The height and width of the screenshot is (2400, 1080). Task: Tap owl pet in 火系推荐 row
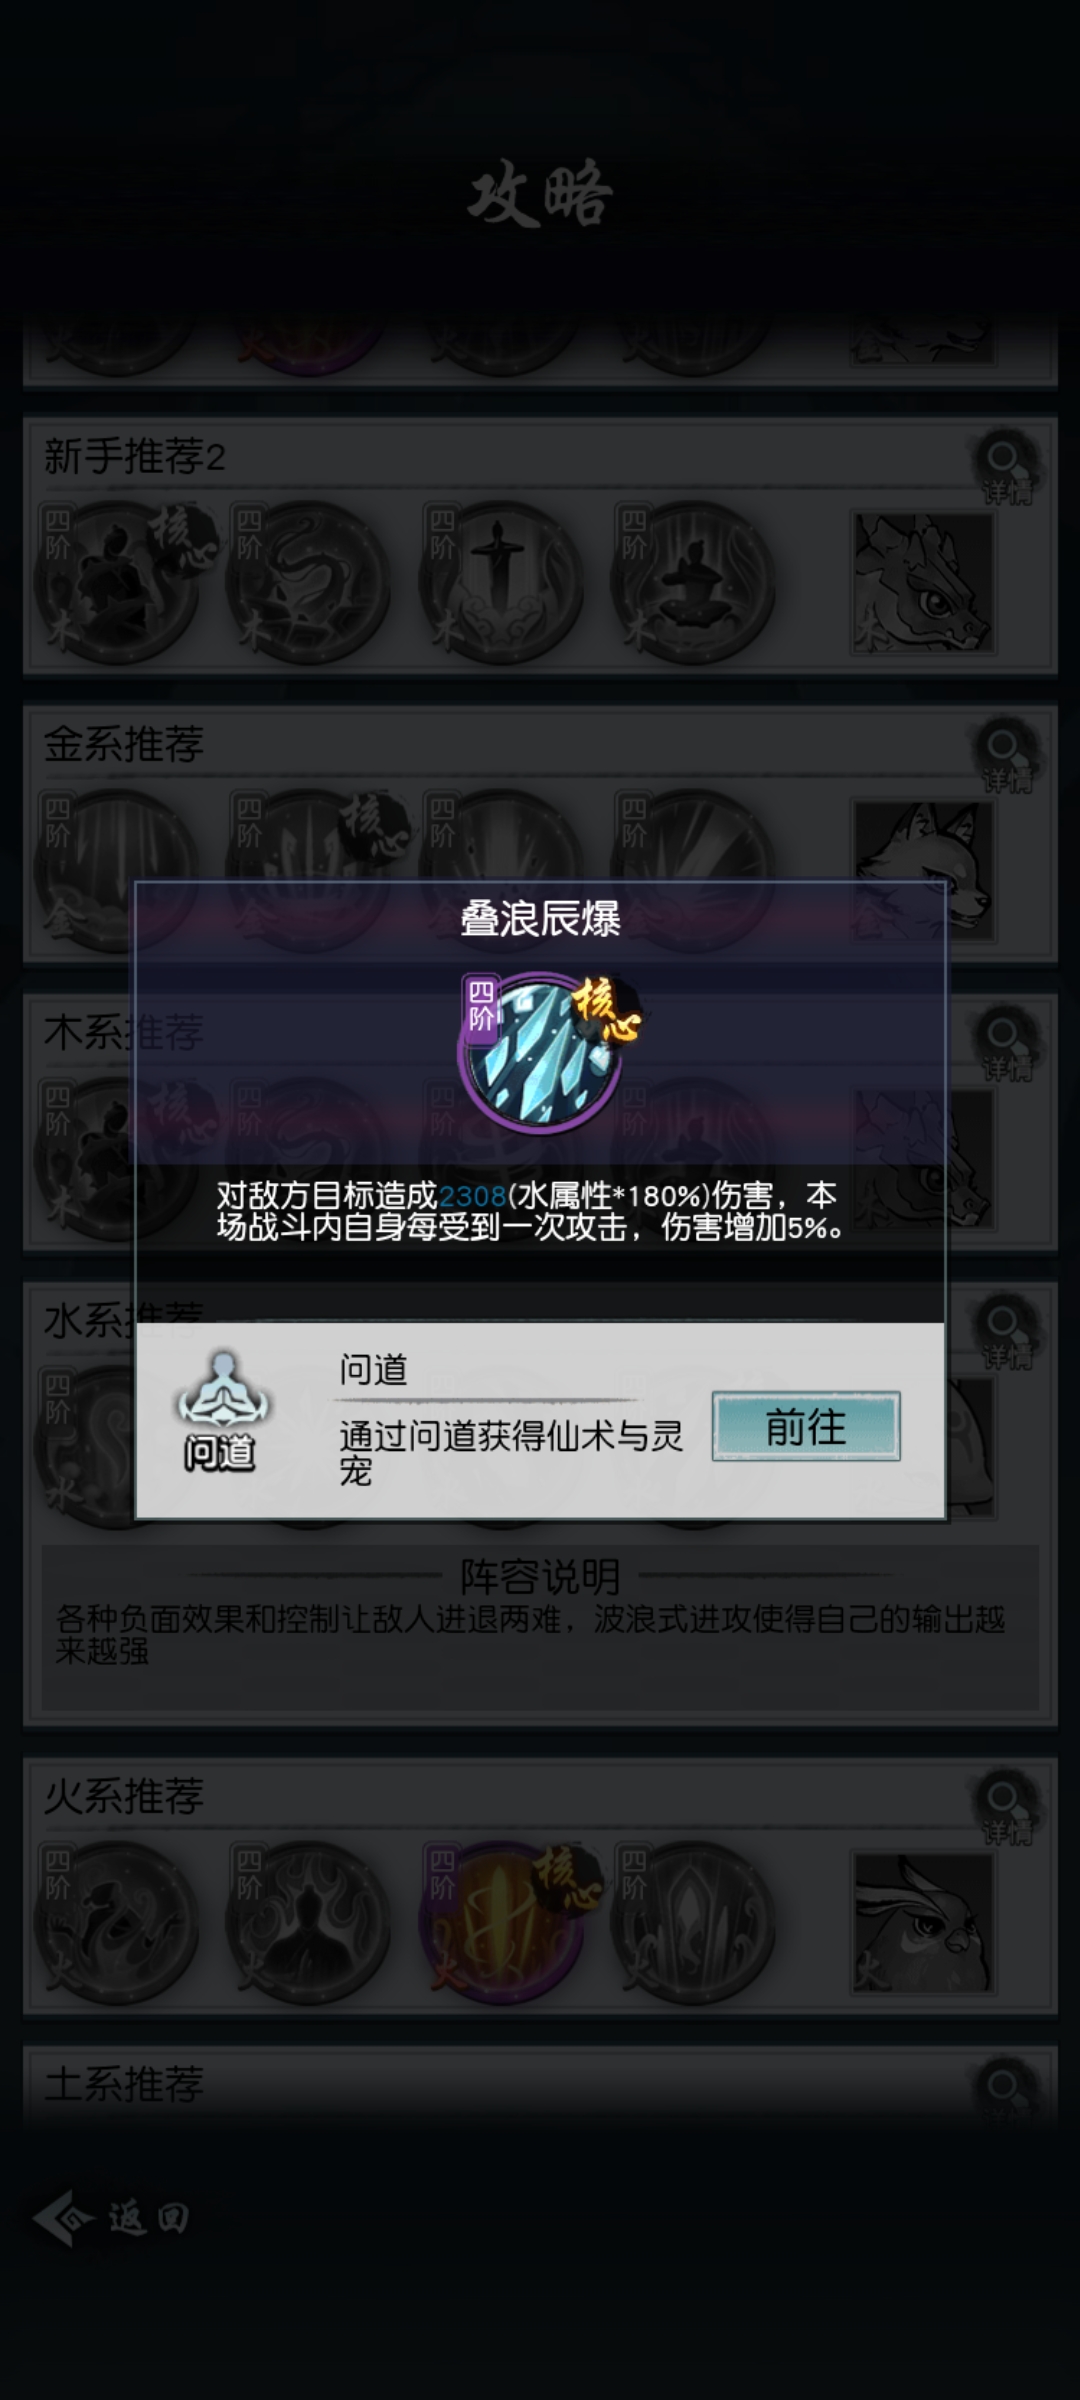(923, 1923)
